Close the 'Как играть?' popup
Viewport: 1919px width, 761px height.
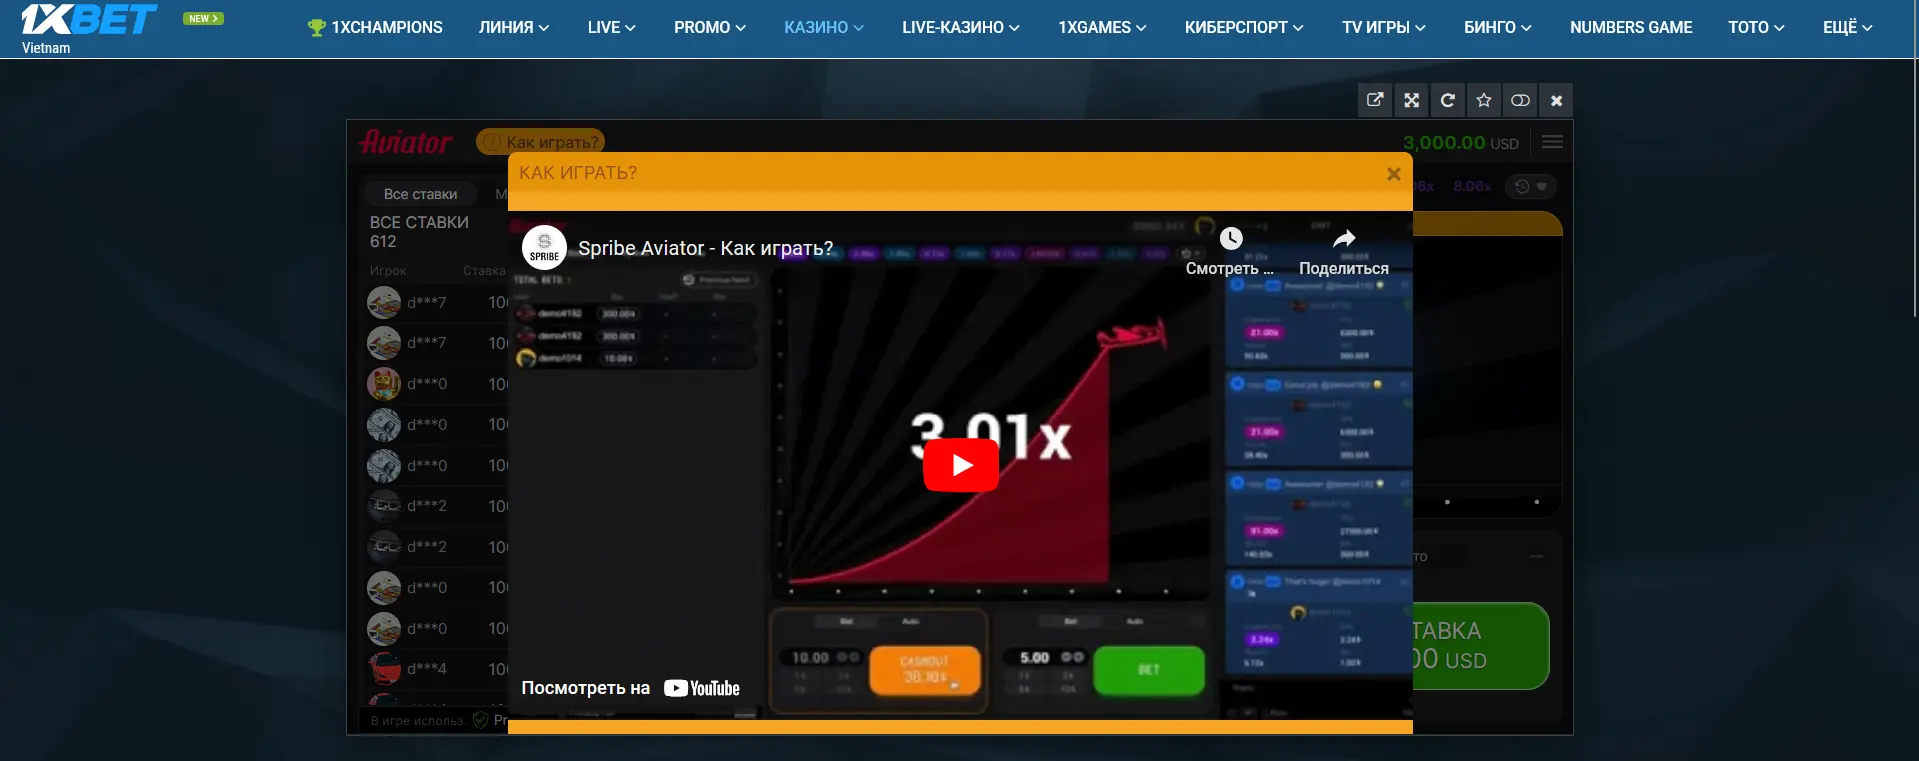click(x=1393, y=174)
